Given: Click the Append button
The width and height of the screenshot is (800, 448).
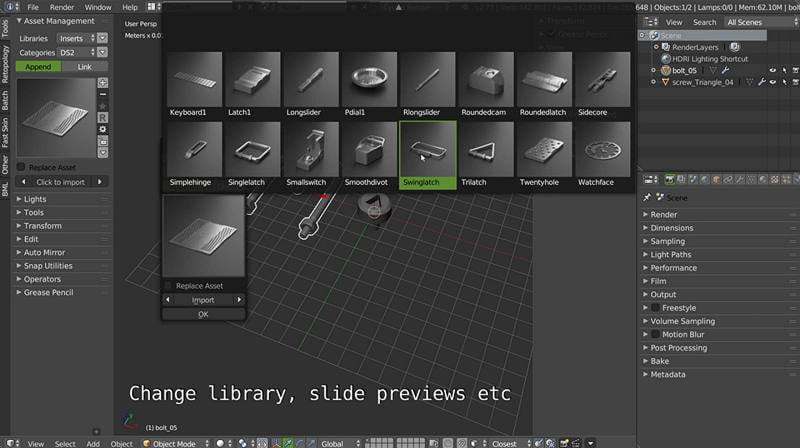Looking at the screenshot, I should tap(38, 66).
